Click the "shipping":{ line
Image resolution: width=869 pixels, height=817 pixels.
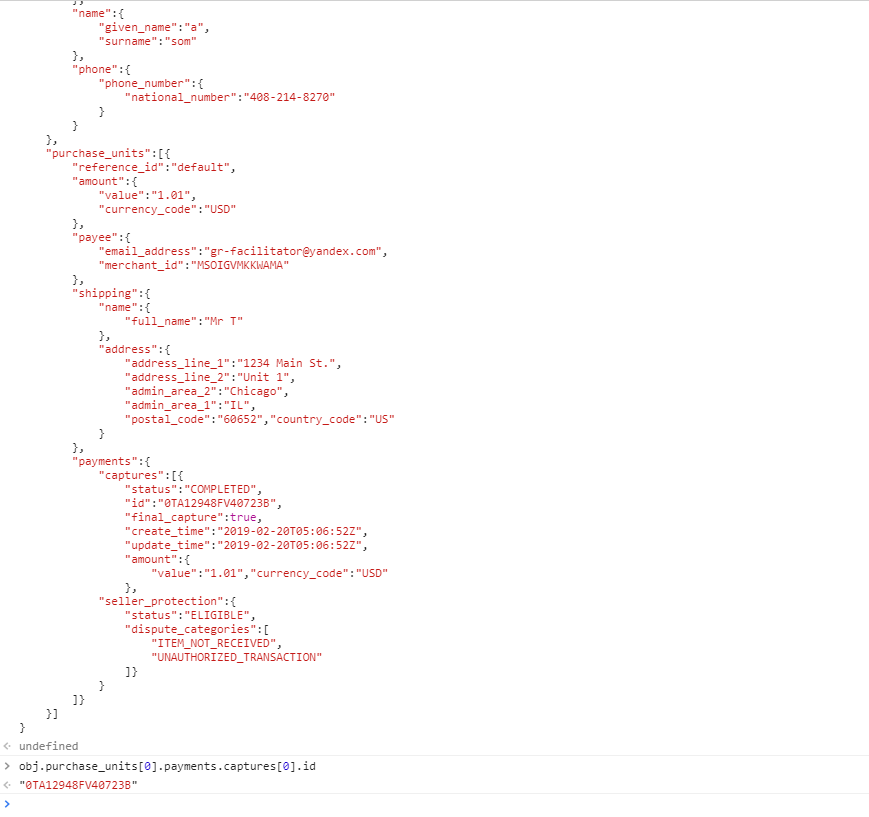(111, 293)
